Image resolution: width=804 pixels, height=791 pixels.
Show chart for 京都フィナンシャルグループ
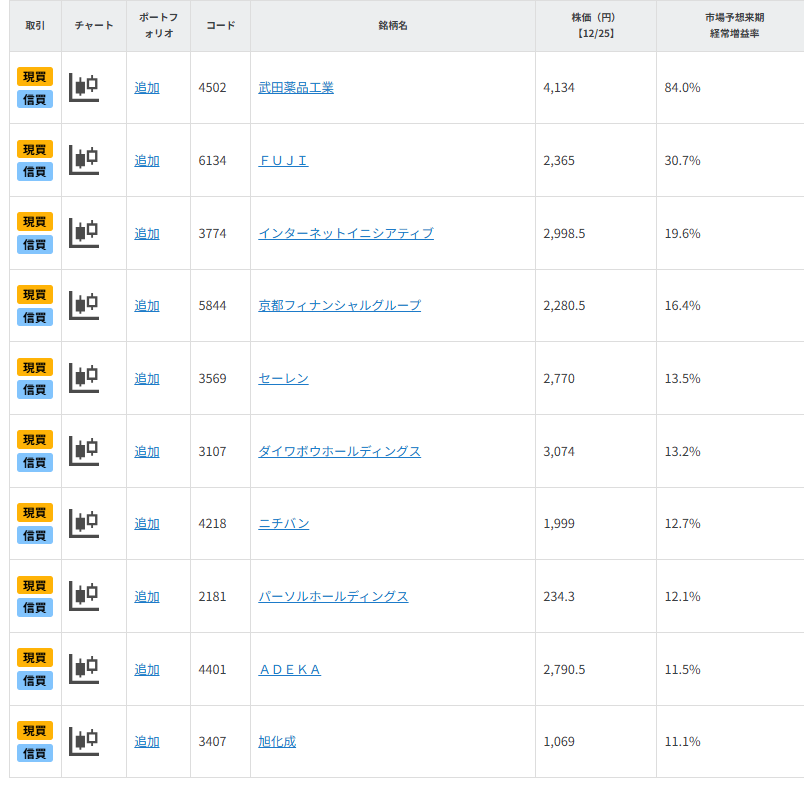click(x=84, y=305)
